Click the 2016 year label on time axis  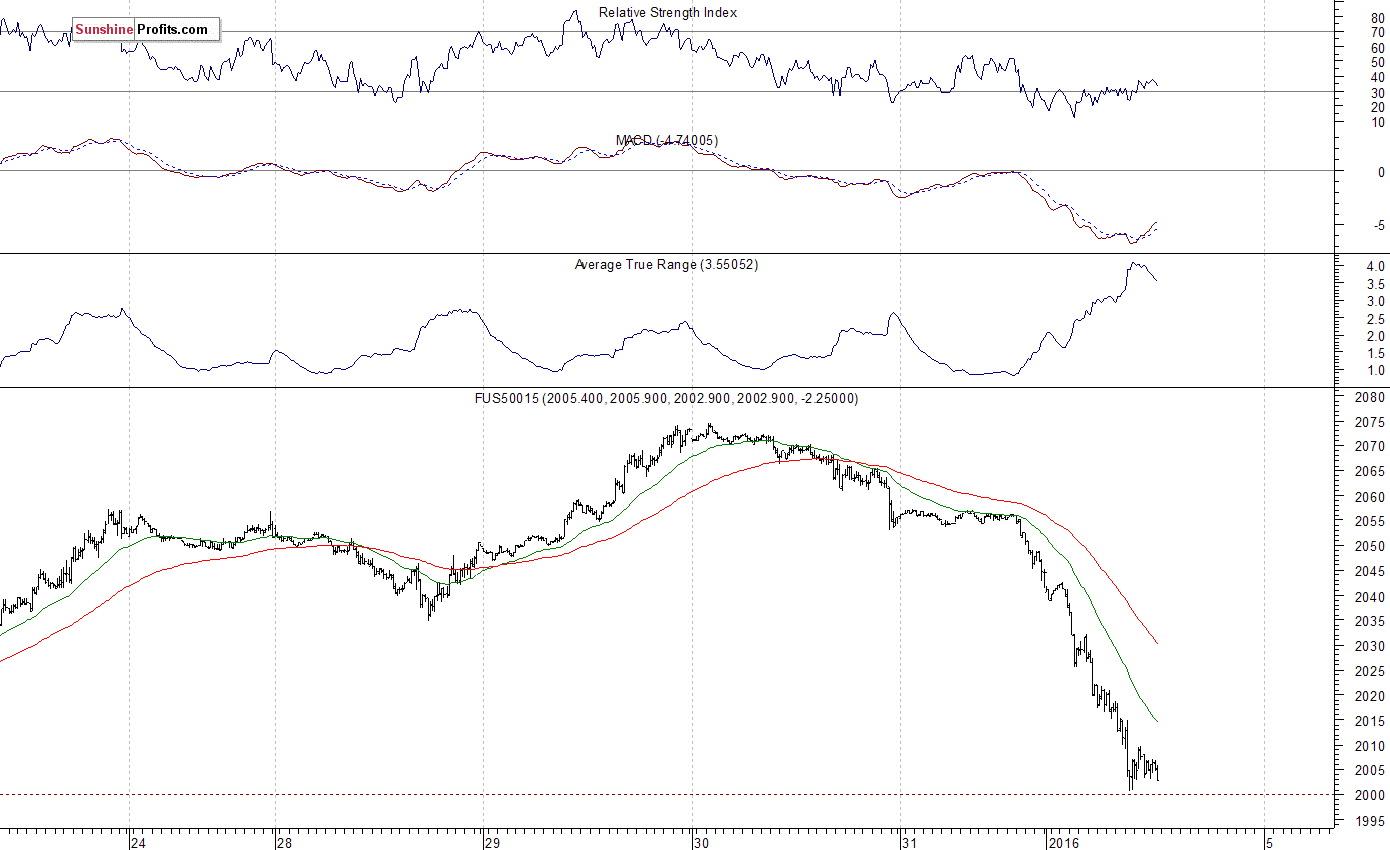tap(1063, 843)
